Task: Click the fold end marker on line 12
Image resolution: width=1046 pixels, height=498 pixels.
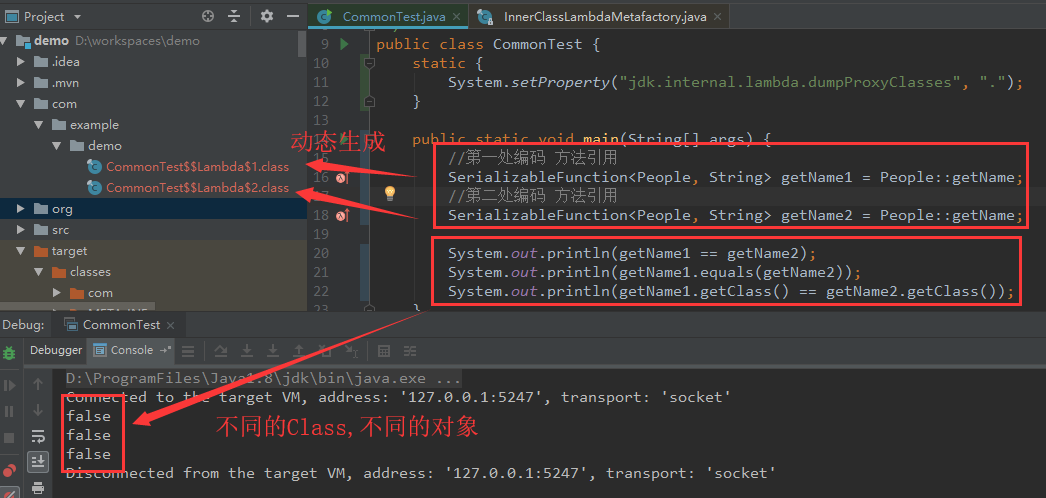Action: (x=369, y=101)
